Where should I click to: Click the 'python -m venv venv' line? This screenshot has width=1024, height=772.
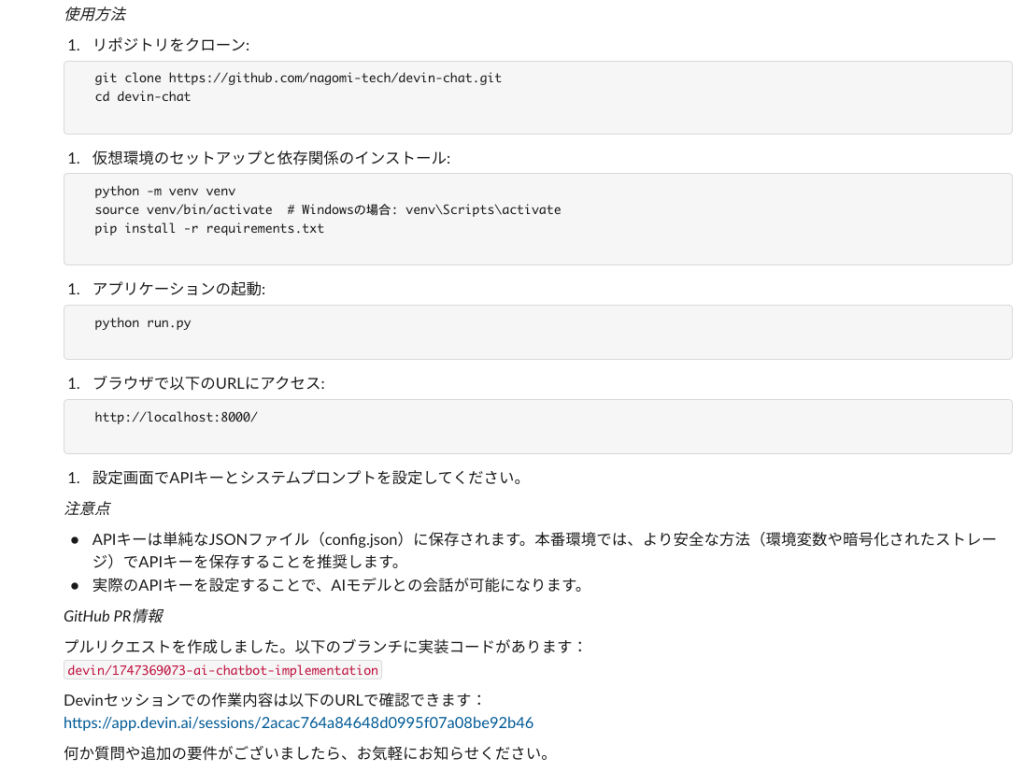[165, 191]
